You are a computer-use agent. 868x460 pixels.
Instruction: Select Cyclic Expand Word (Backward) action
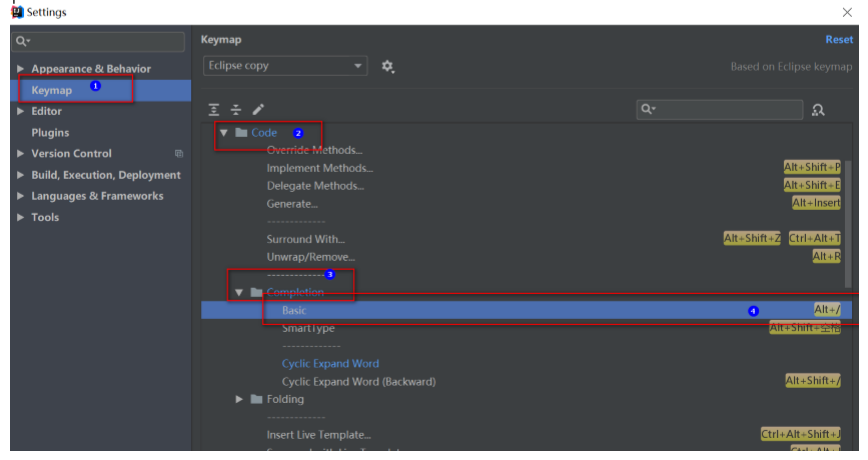pos(359,381)
